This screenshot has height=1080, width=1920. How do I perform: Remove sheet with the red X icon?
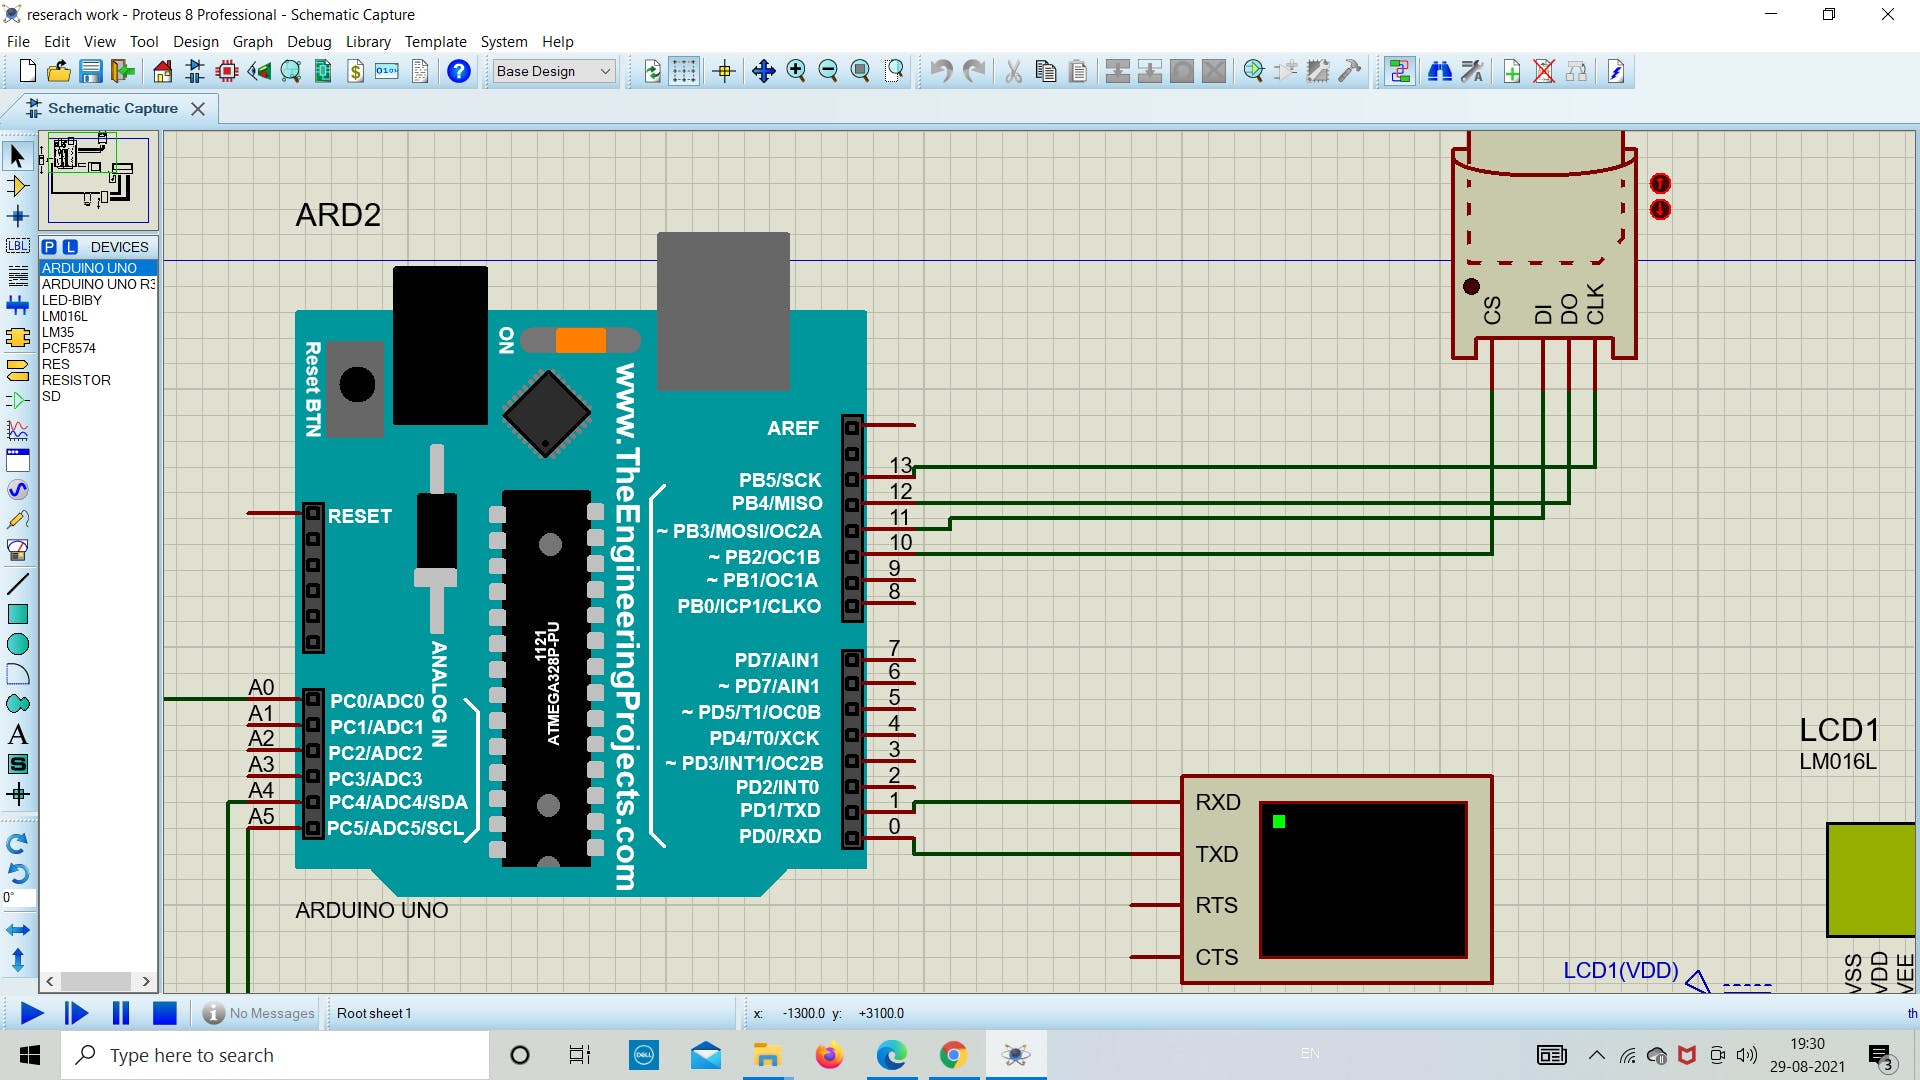pyautogui.click(x=1544, y=71)
